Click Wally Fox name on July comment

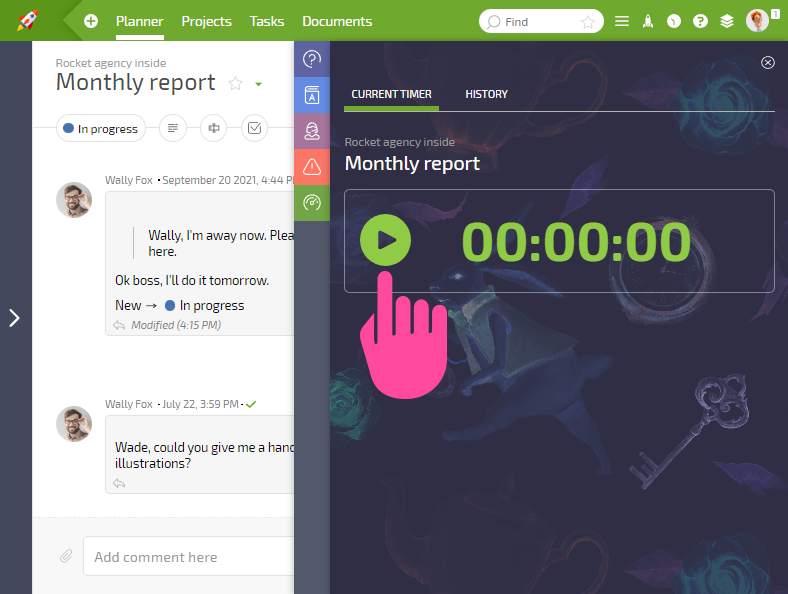click(x=129, y=404)
